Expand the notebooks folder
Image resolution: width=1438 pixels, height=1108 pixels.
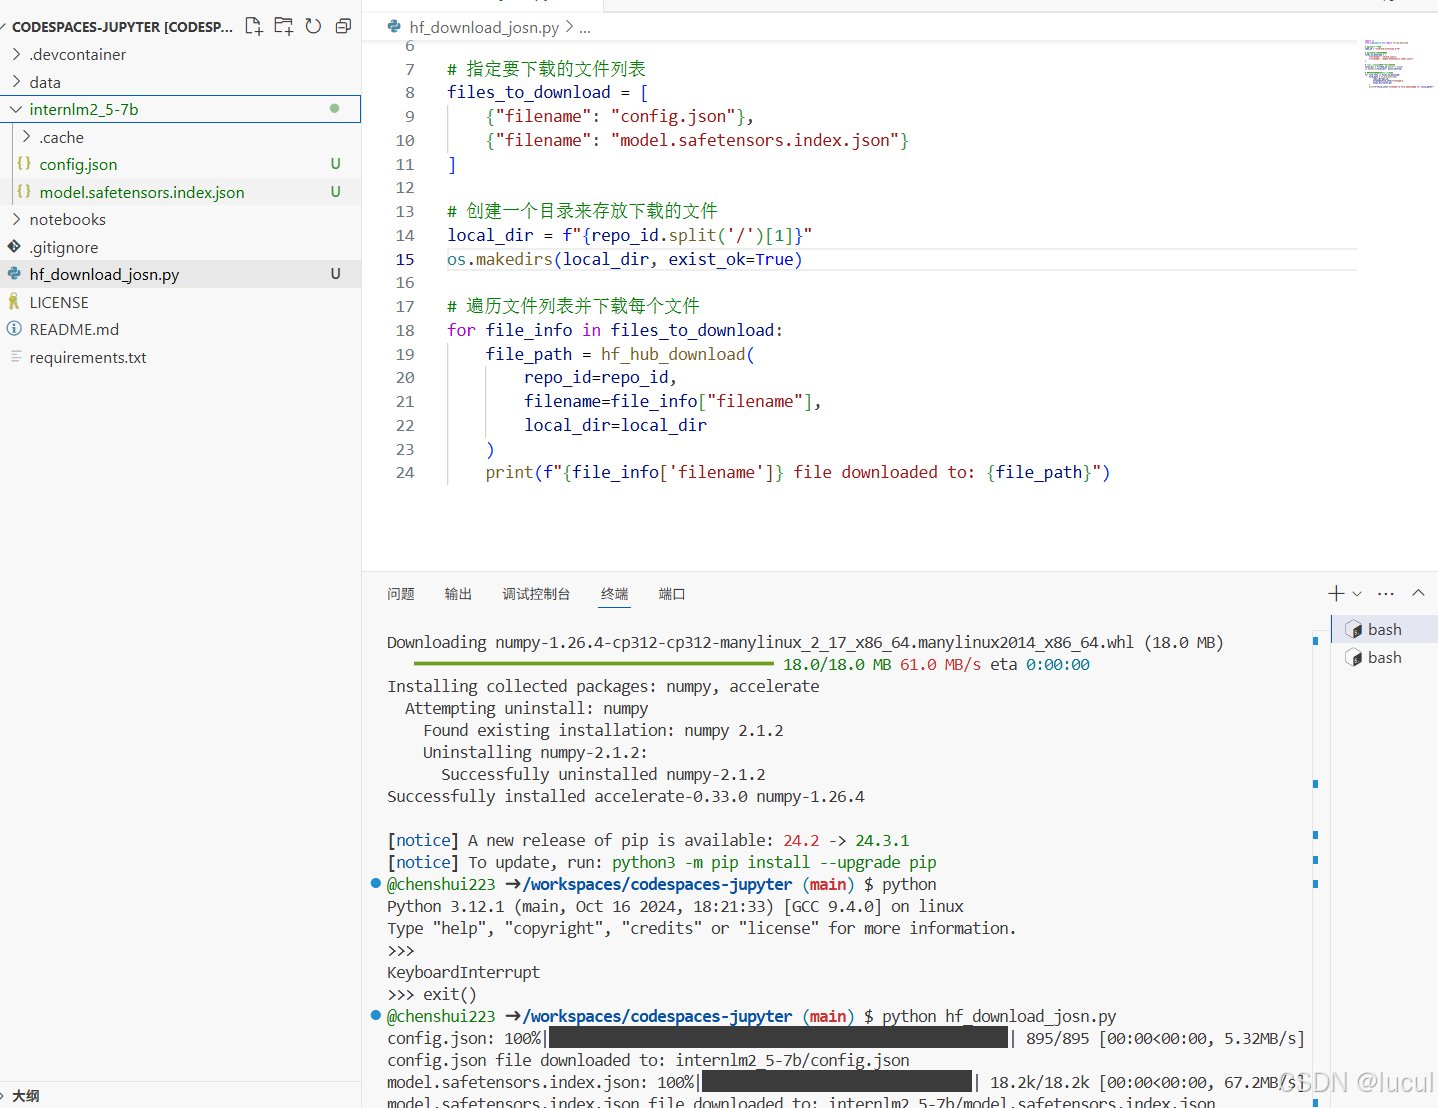[16, 219]
